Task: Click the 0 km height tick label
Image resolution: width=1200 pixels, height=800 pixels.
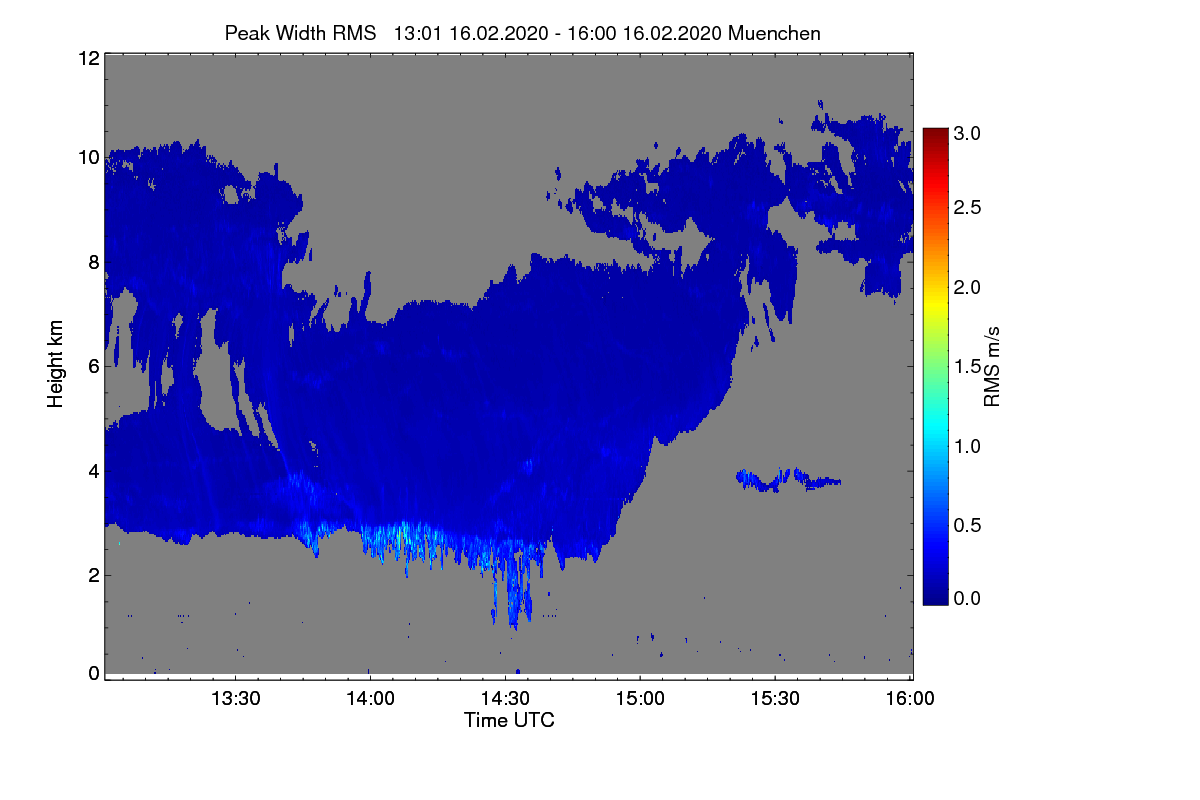Action: pyautogui.click(x=93, y=673)
